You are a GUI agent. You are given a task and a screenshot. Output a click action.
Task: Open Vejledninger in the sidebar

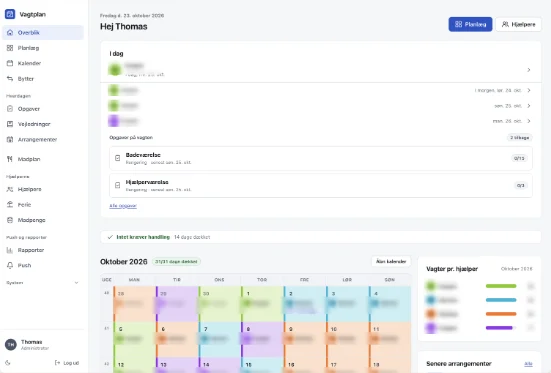point(43,124)
